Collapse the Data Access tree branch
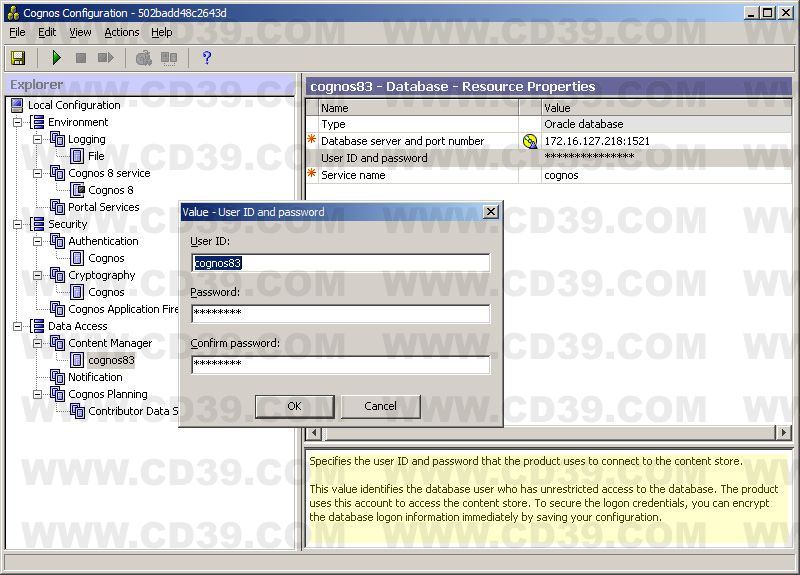800x575 pixels. pos(18,327)
